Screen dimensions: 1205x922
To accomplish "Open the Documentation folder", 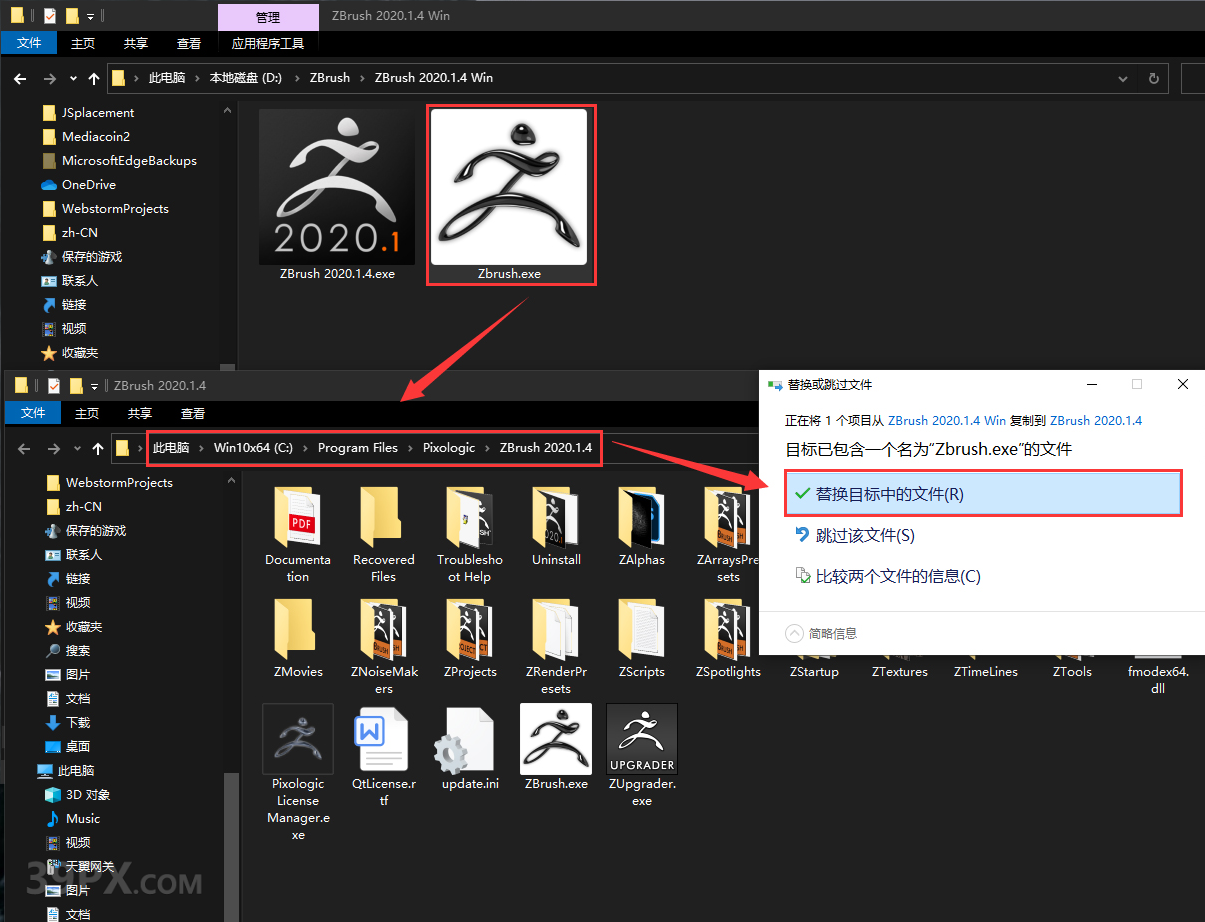I will pyautogui.click(x=297, y=535).
